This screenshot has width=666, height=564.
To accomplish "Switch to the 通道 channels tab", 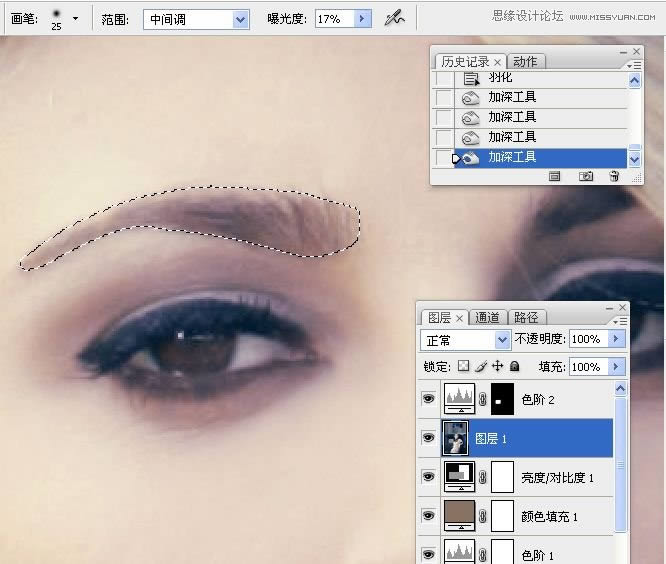I will pos(487,317).
